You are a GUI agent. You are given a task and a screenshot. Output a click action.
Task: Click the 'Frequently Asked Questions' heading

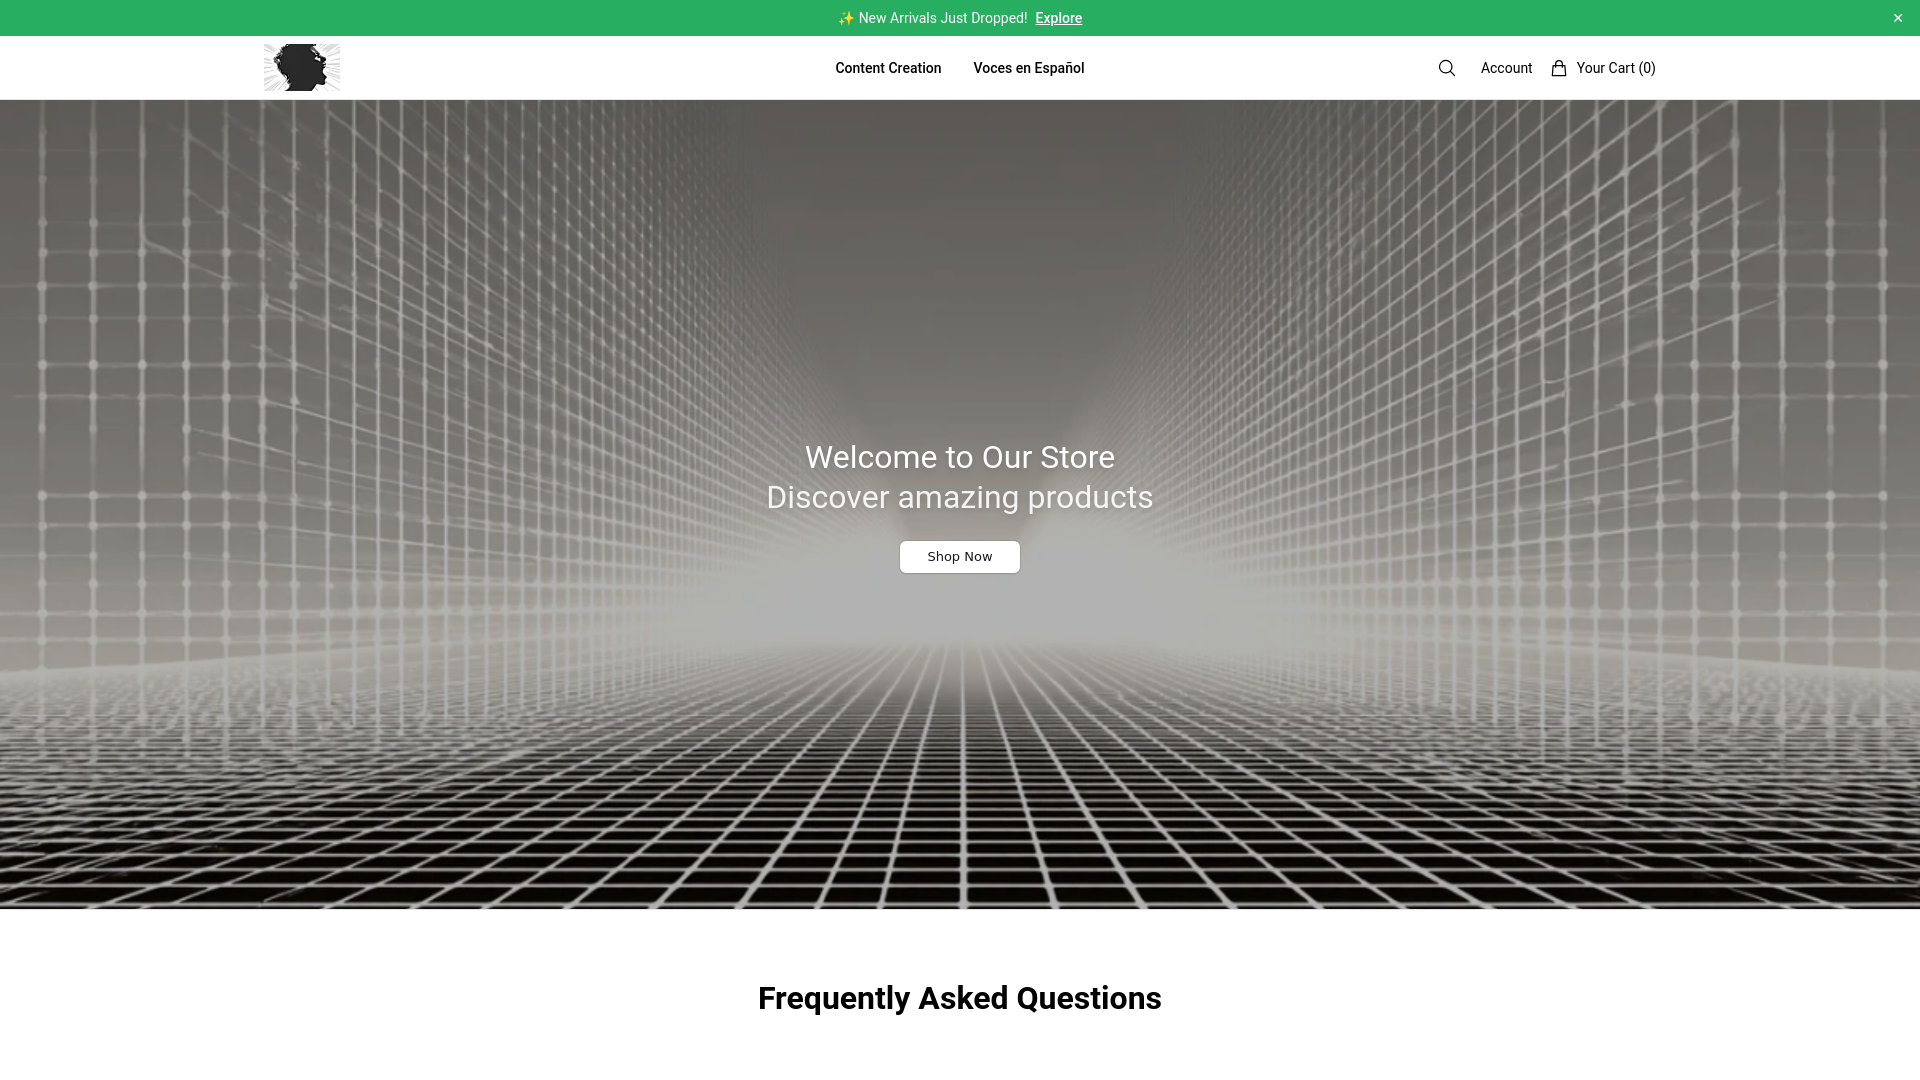point(960,998)
